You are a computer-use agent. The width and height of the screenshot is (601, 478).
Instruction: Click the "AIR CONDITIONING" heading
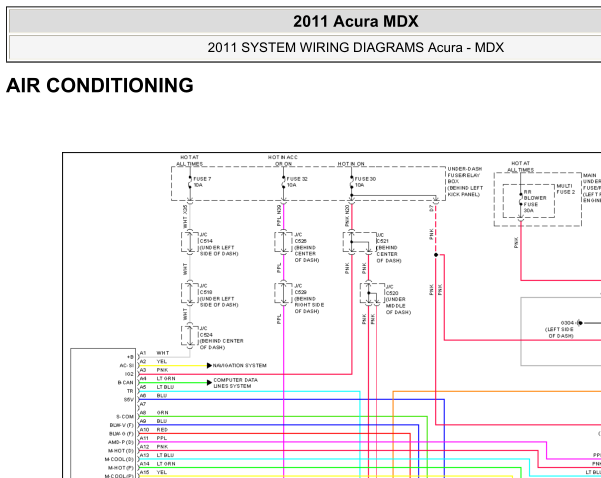100,85
